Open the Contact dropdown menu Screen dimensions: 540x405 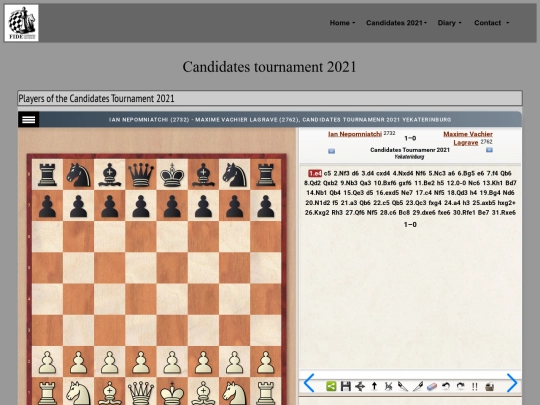click(491, 23)
